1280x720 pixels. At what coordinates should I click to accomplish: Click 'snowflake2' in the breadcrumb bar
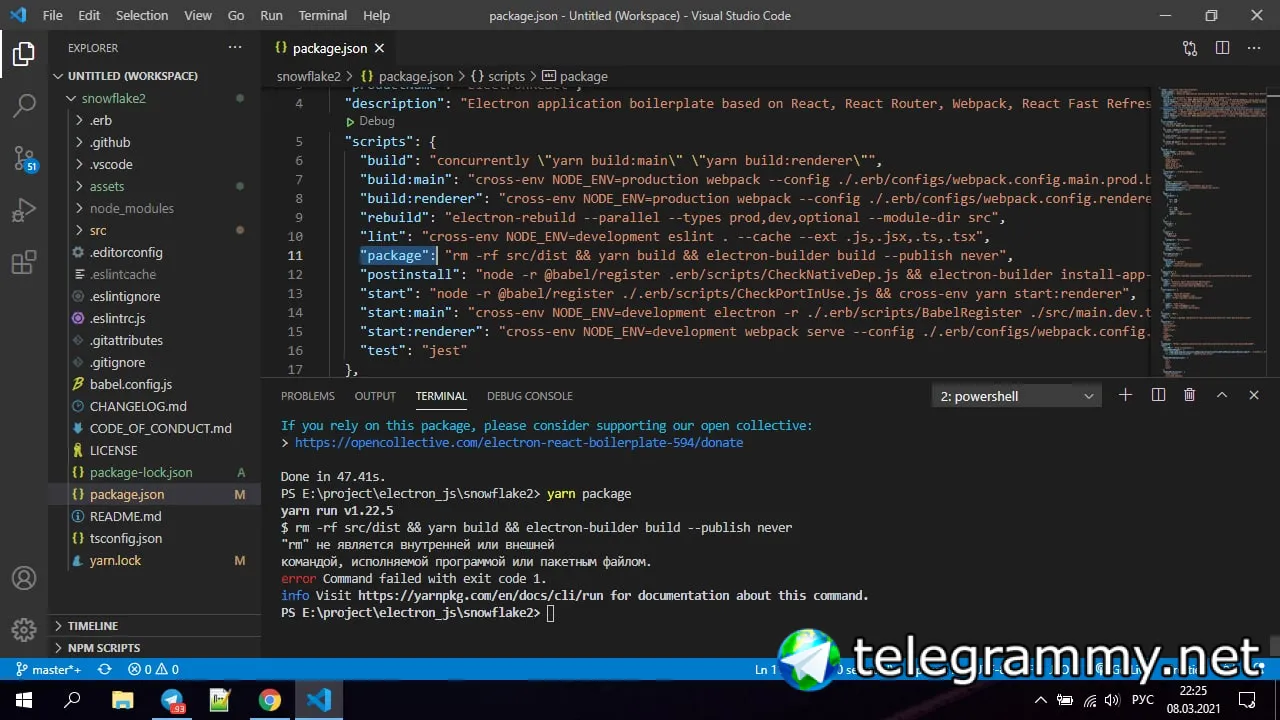(x=309, y=76)
